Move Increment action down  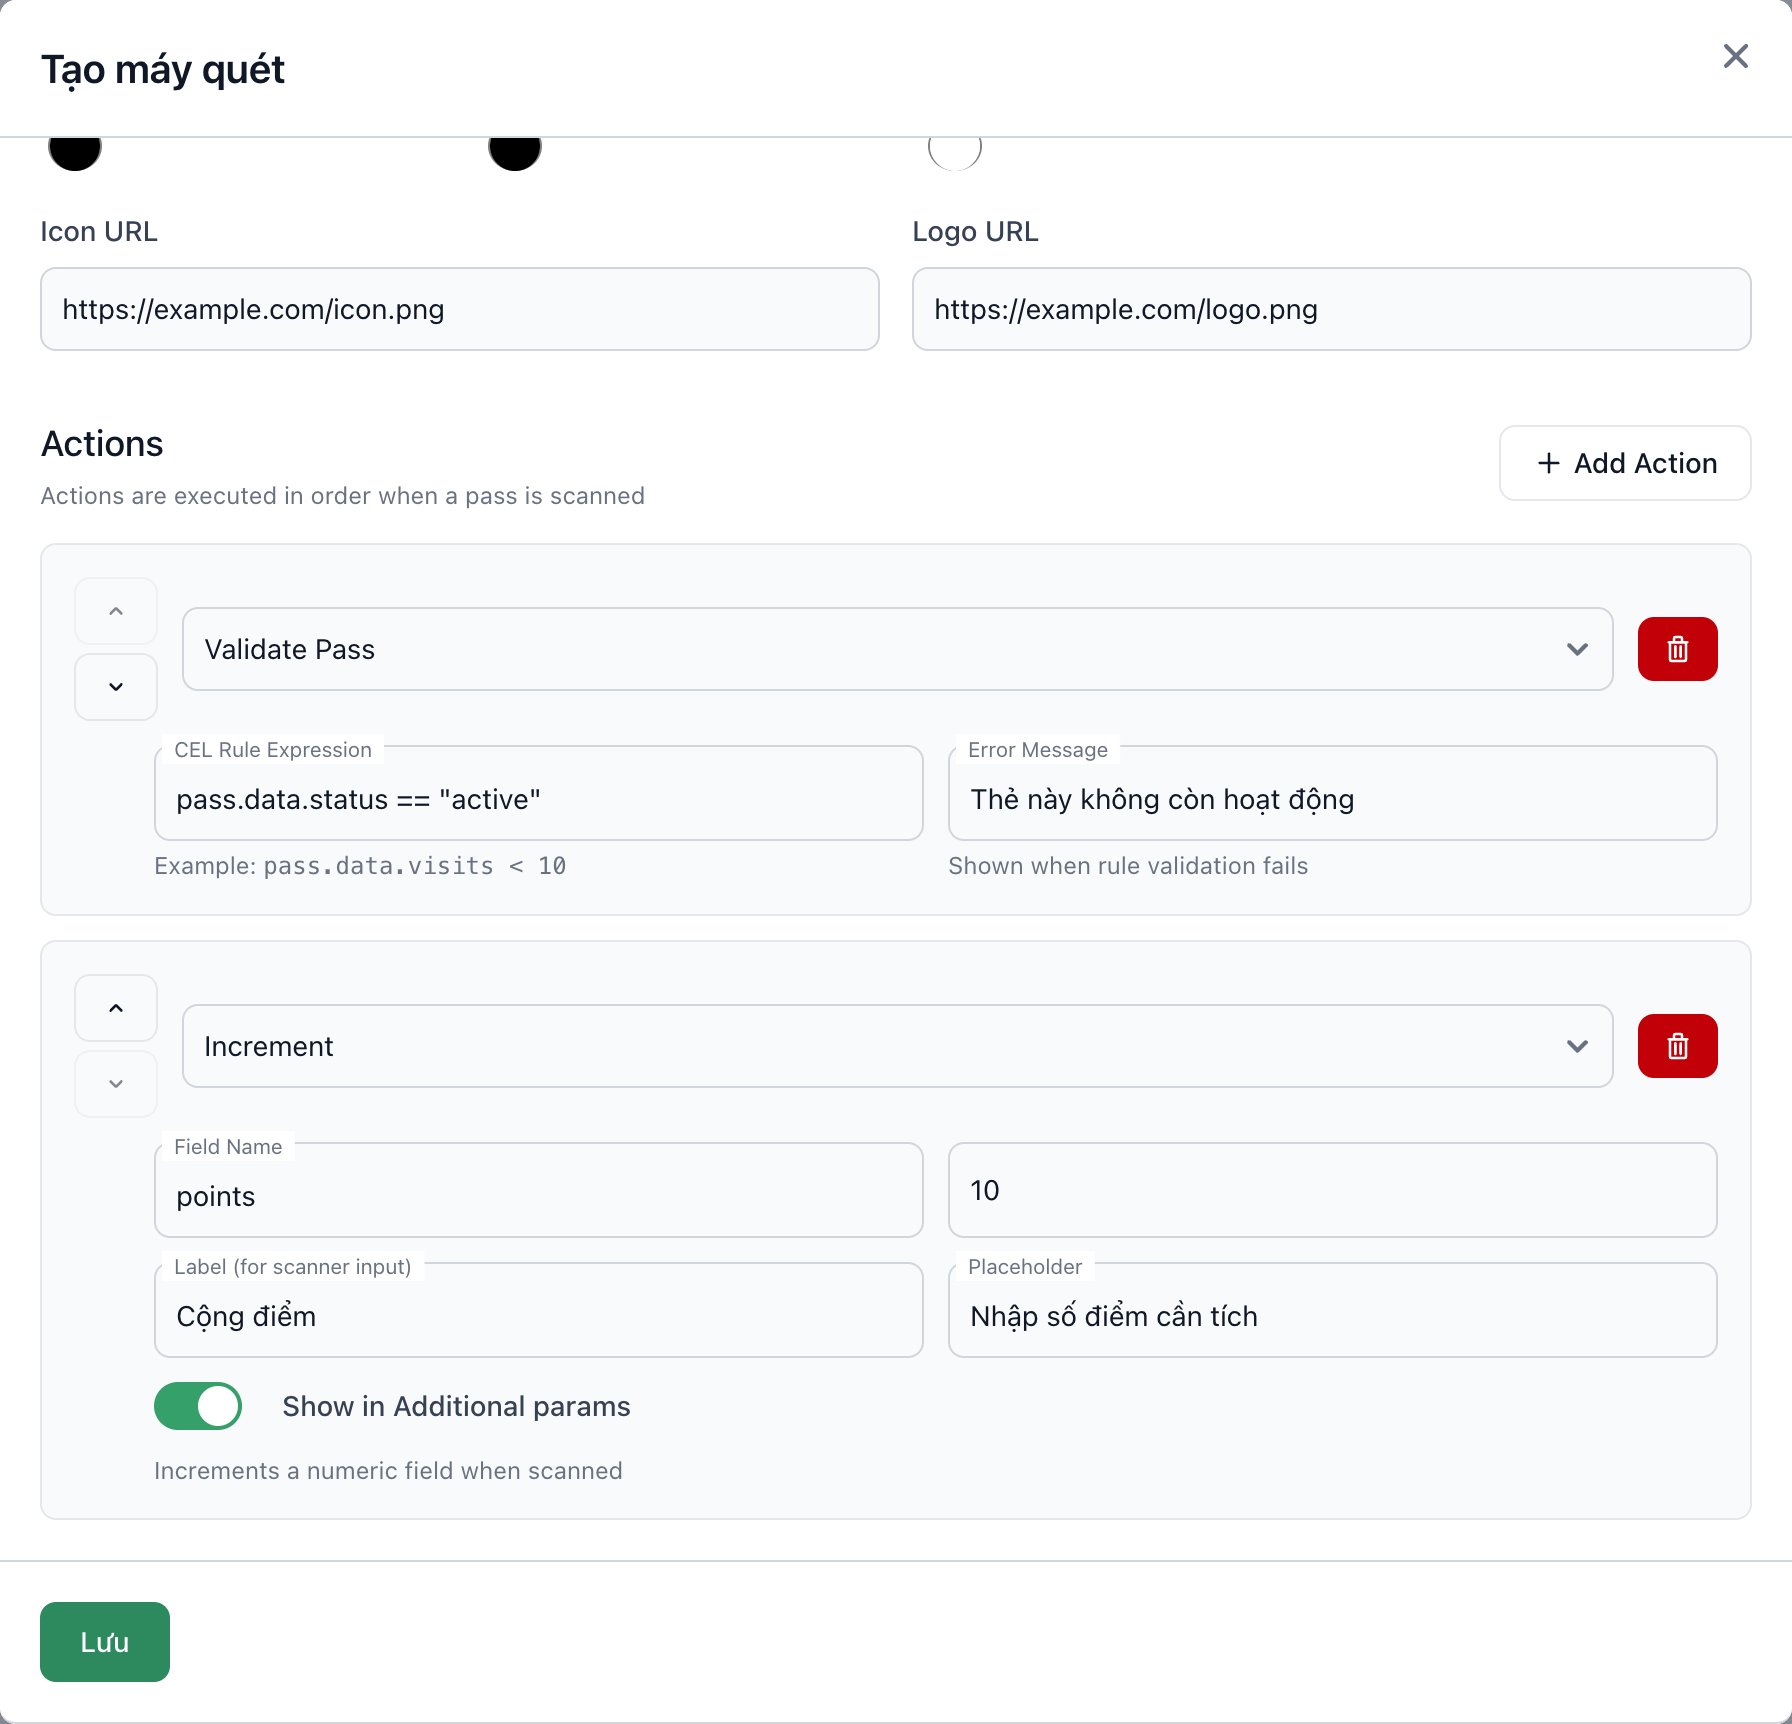pos(116,1084)
